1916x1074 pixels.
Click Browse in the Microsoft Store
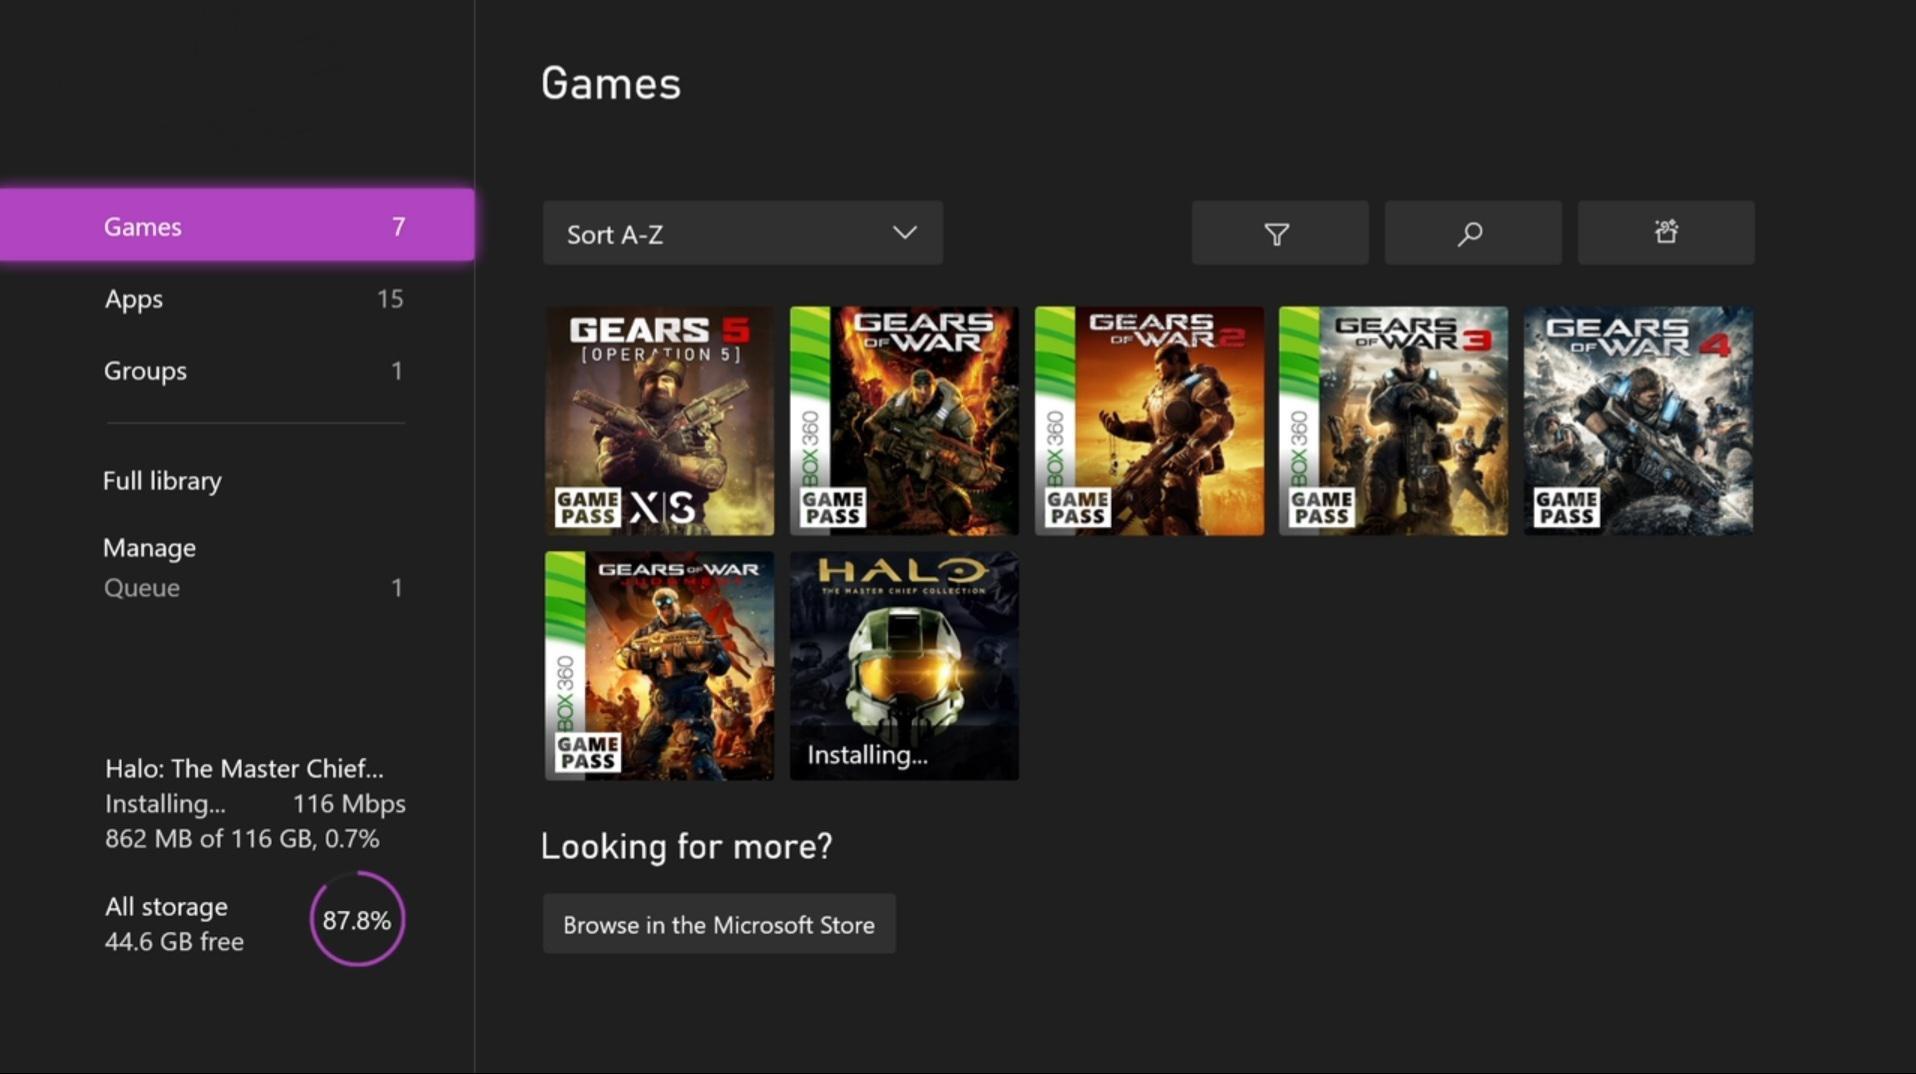click(x=718, y=924)
